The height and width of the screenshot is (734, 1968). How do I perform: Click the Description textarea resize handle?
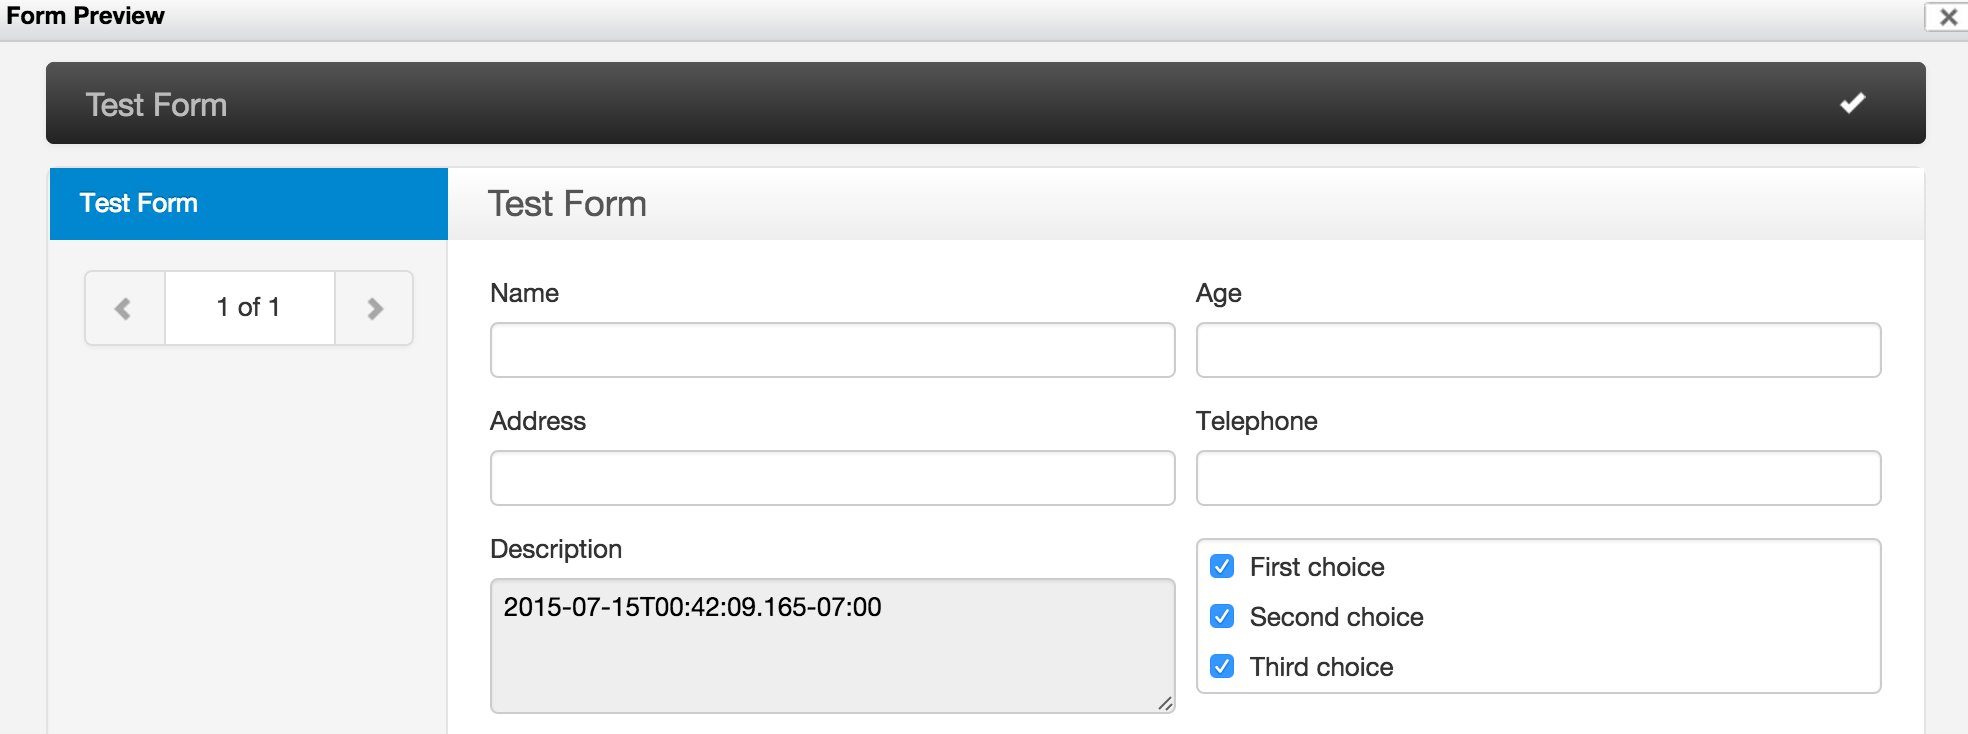click(x=1165, y=704)
